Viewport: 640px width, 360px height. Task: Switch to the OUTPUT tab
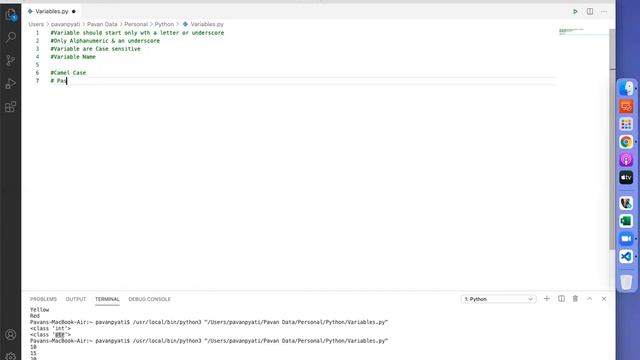76,299
